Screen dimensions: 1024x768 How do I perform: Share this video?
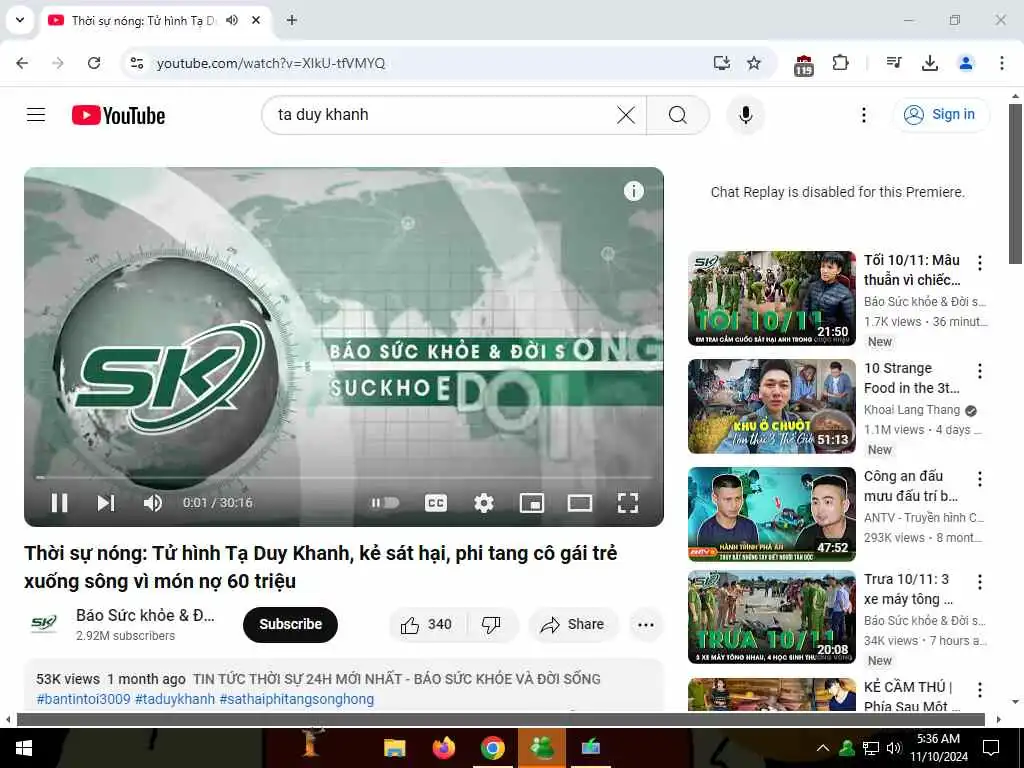pyautogui.click(x=573, y=625)
